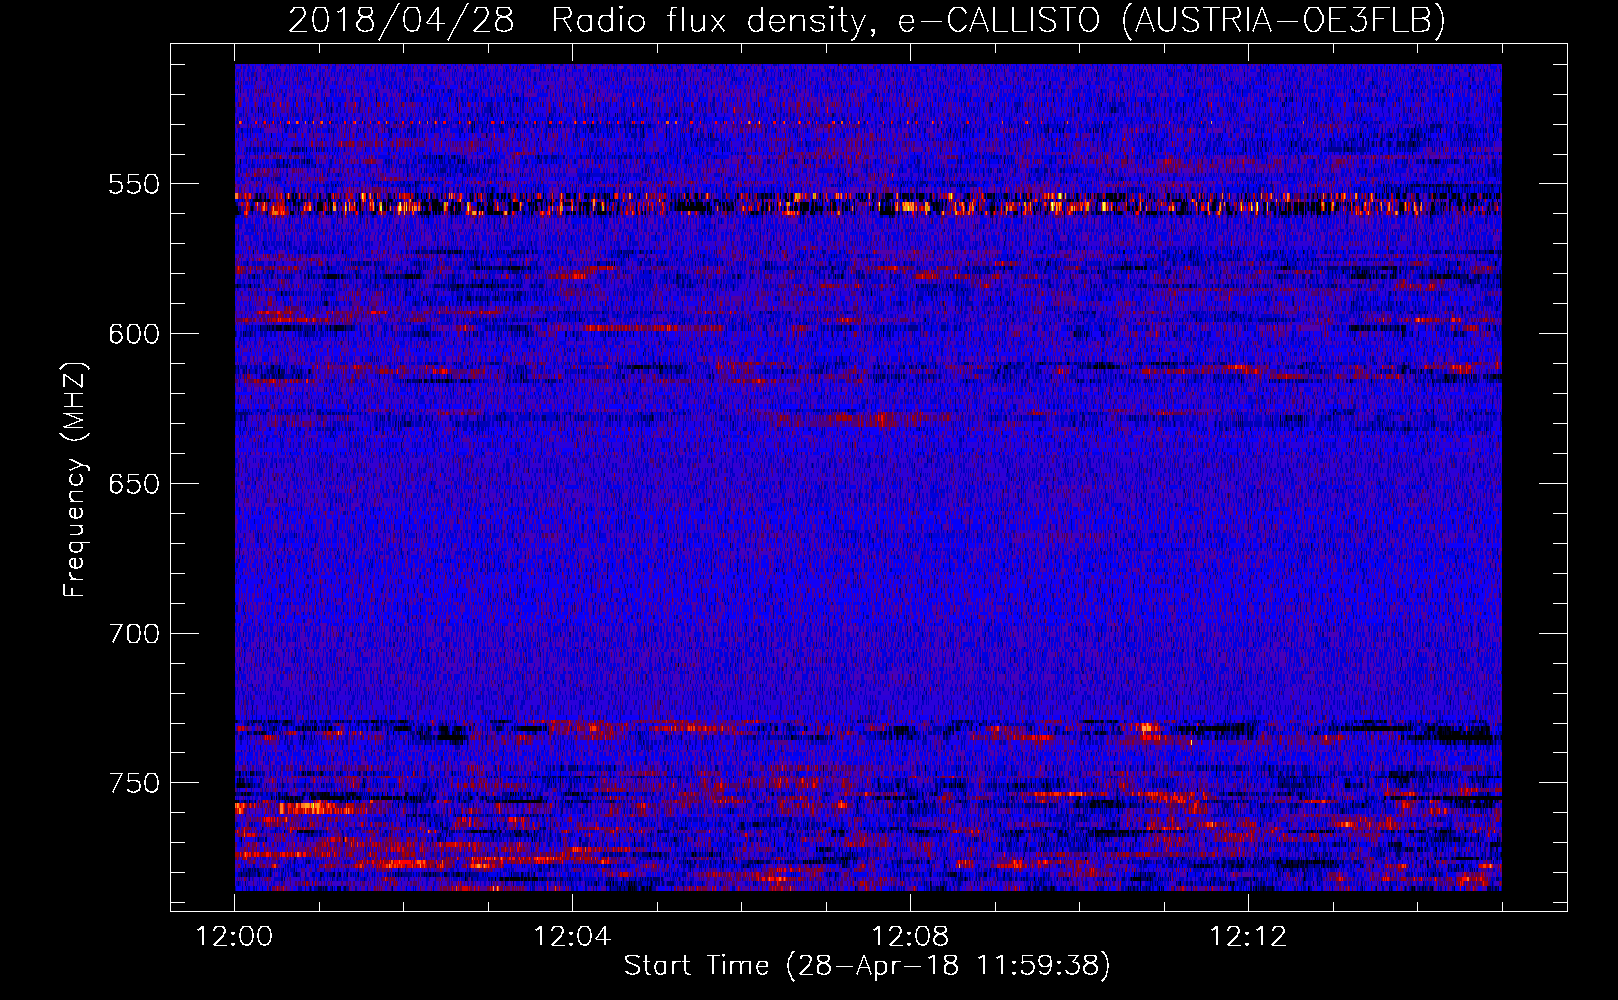Click the 650 frequency tick label
The width and height of the screenshot is (1618, 1000).
[134, 484]
